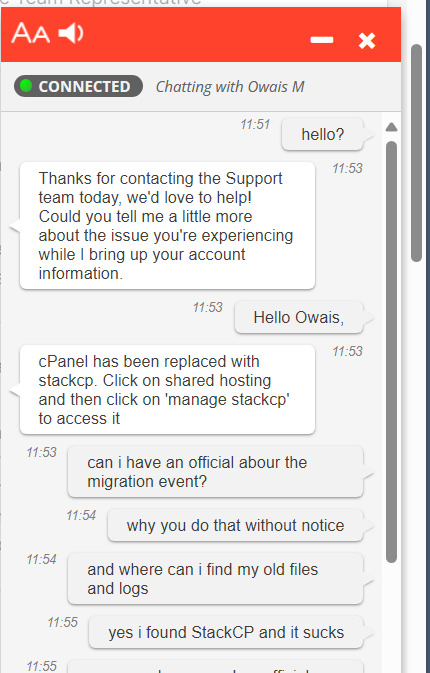The image size is (430, 673).
Task: Click the 'Thanks for contacting the Support' message
Action: tap(167, 226)
